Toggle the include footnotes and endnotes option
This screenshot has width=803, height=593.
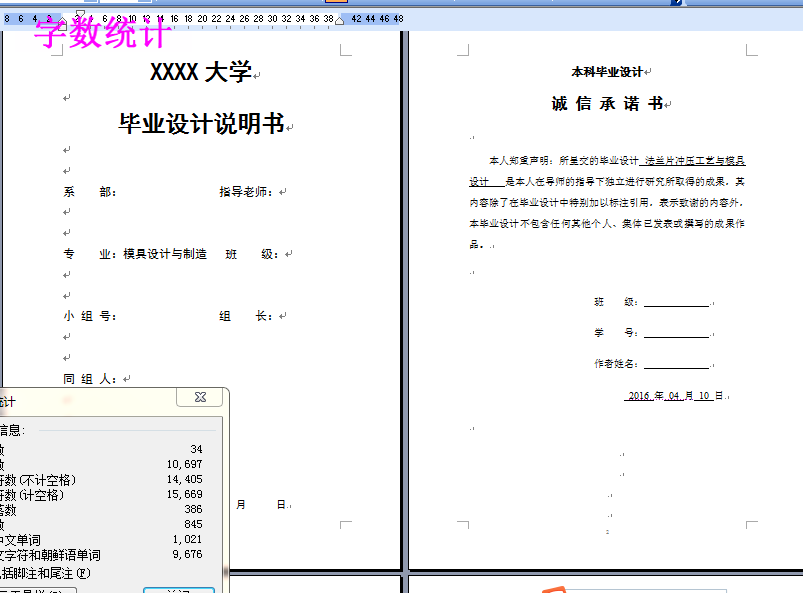[45, 573]
